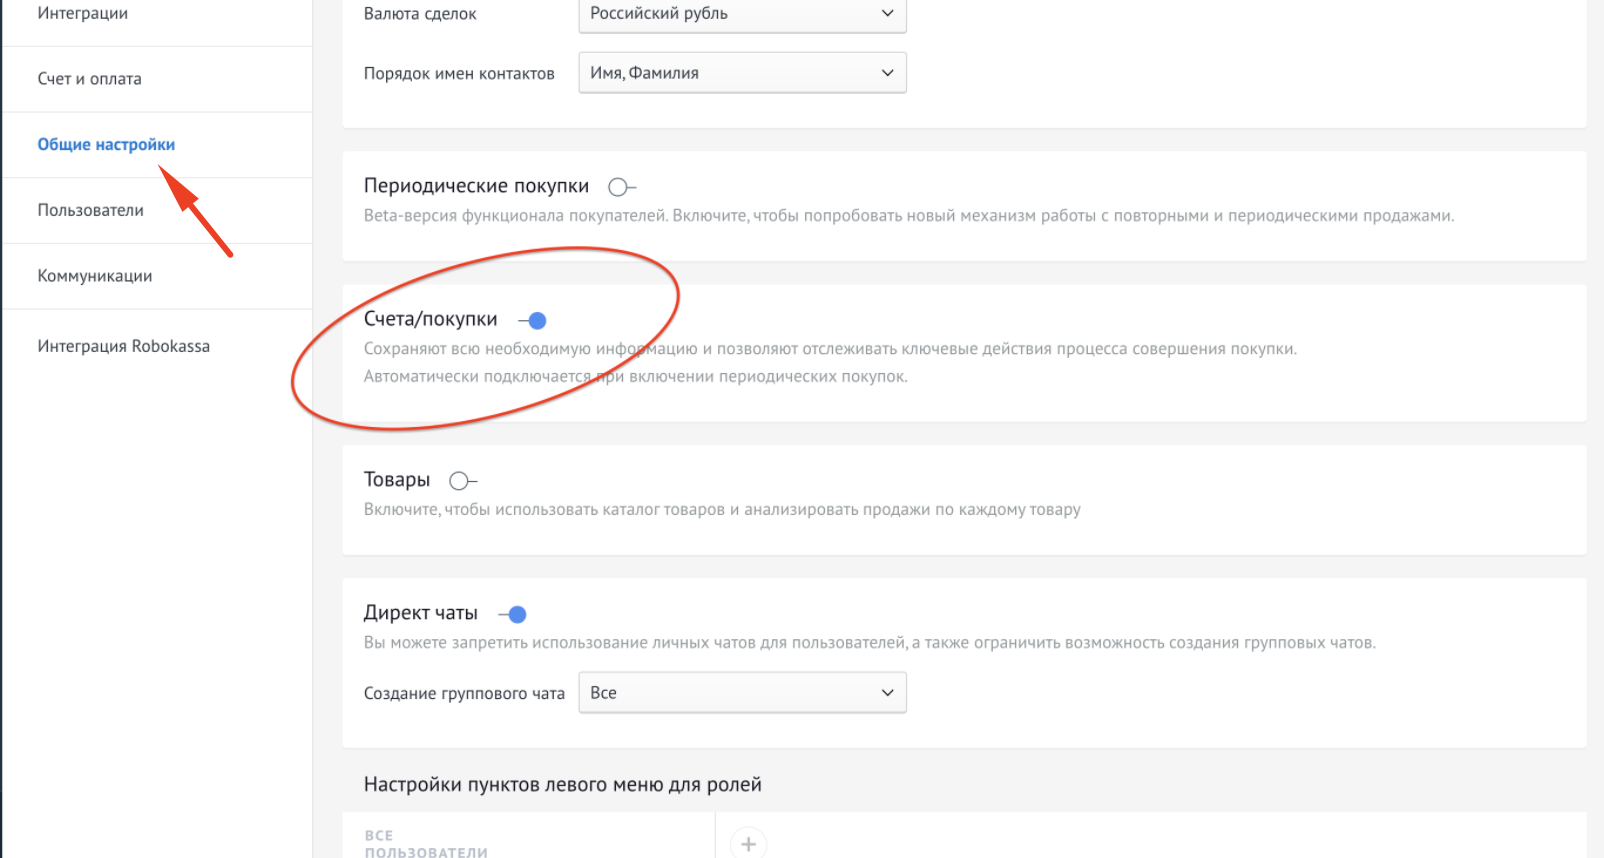The image size is (1604, 858).
Task: Open the Счет и оплата section
Action: click(90, 79)
